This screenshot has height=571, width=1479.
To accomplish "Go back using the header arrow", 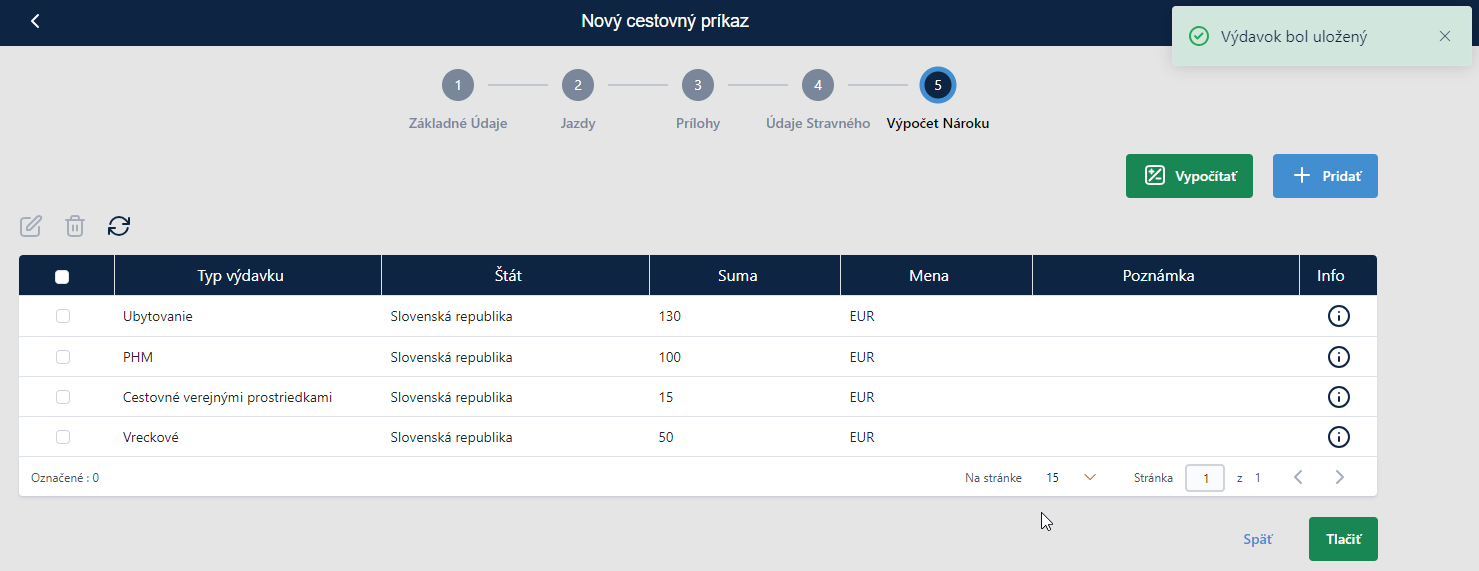I will pos(35,21).
